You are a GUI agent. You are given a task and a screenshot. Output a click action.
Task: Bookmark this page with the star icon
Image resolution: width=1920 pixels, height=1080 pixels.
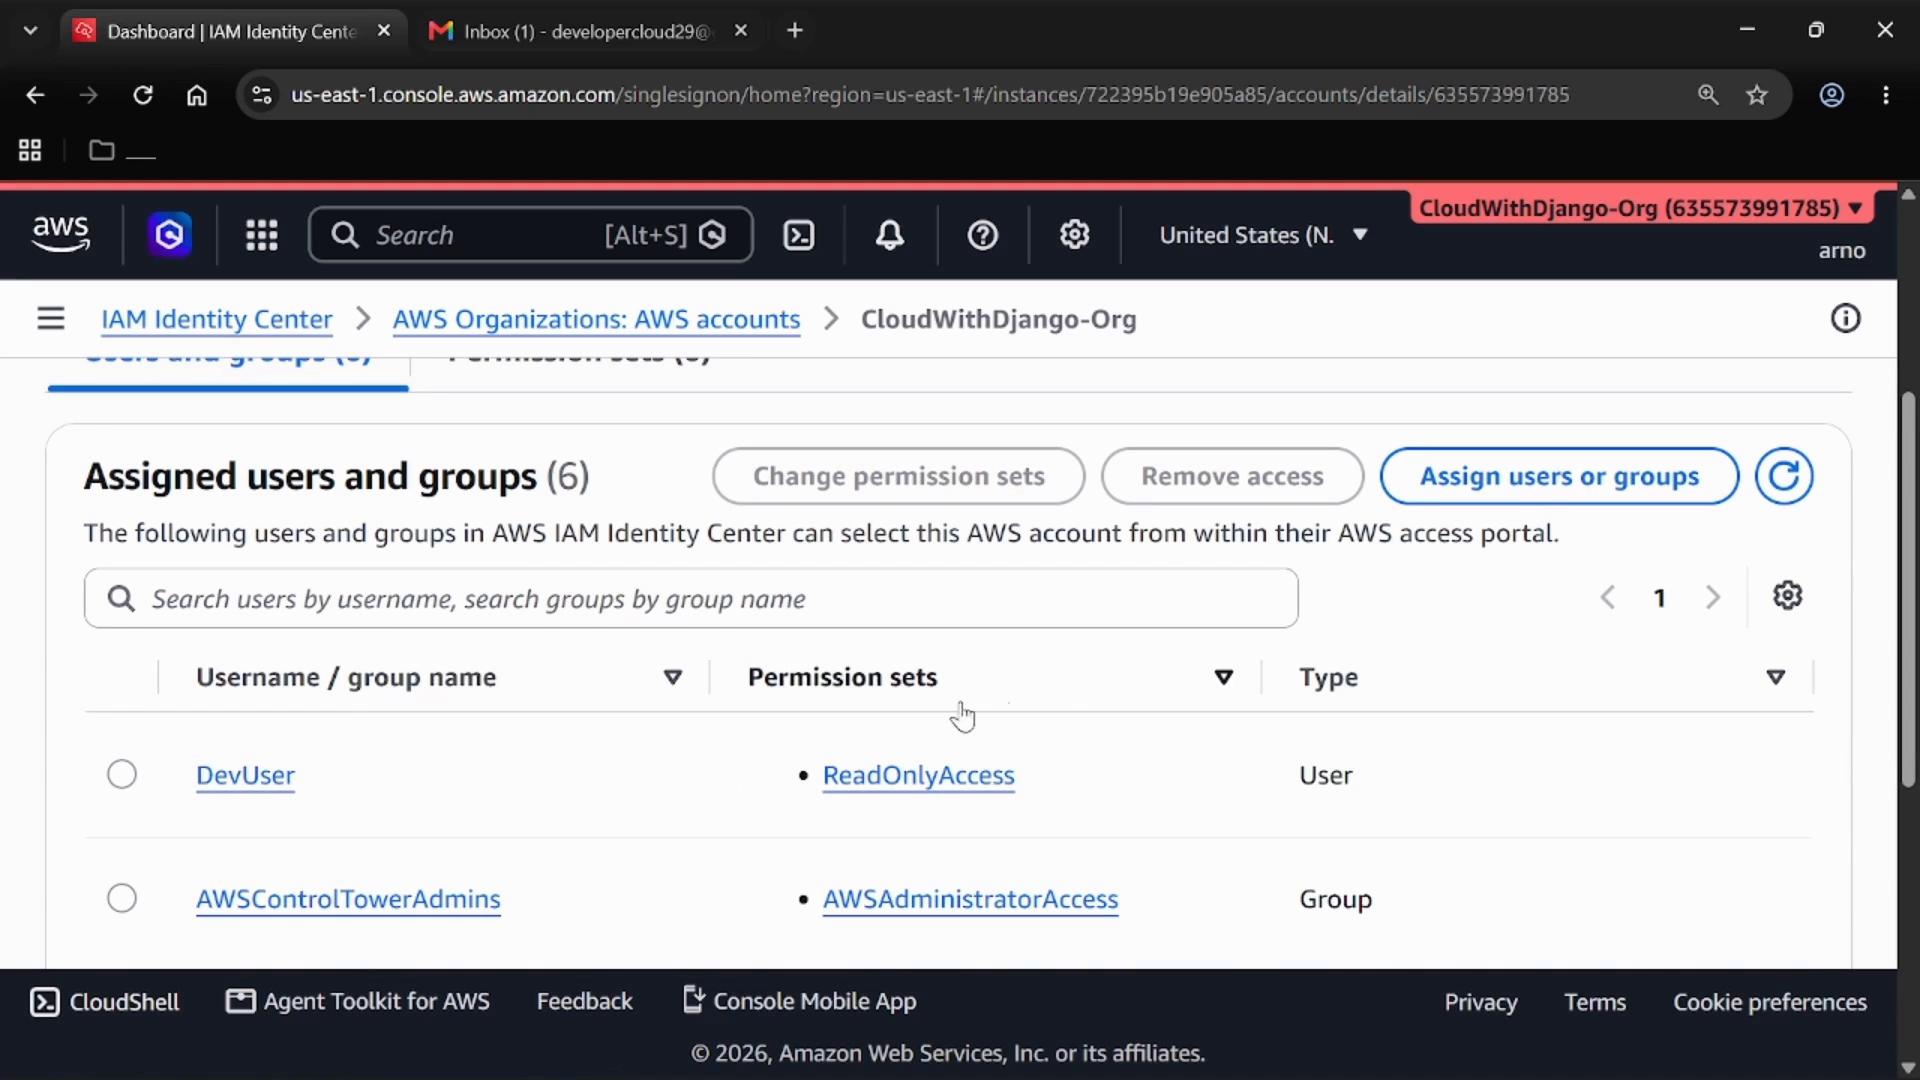(x=1757, y=95)
